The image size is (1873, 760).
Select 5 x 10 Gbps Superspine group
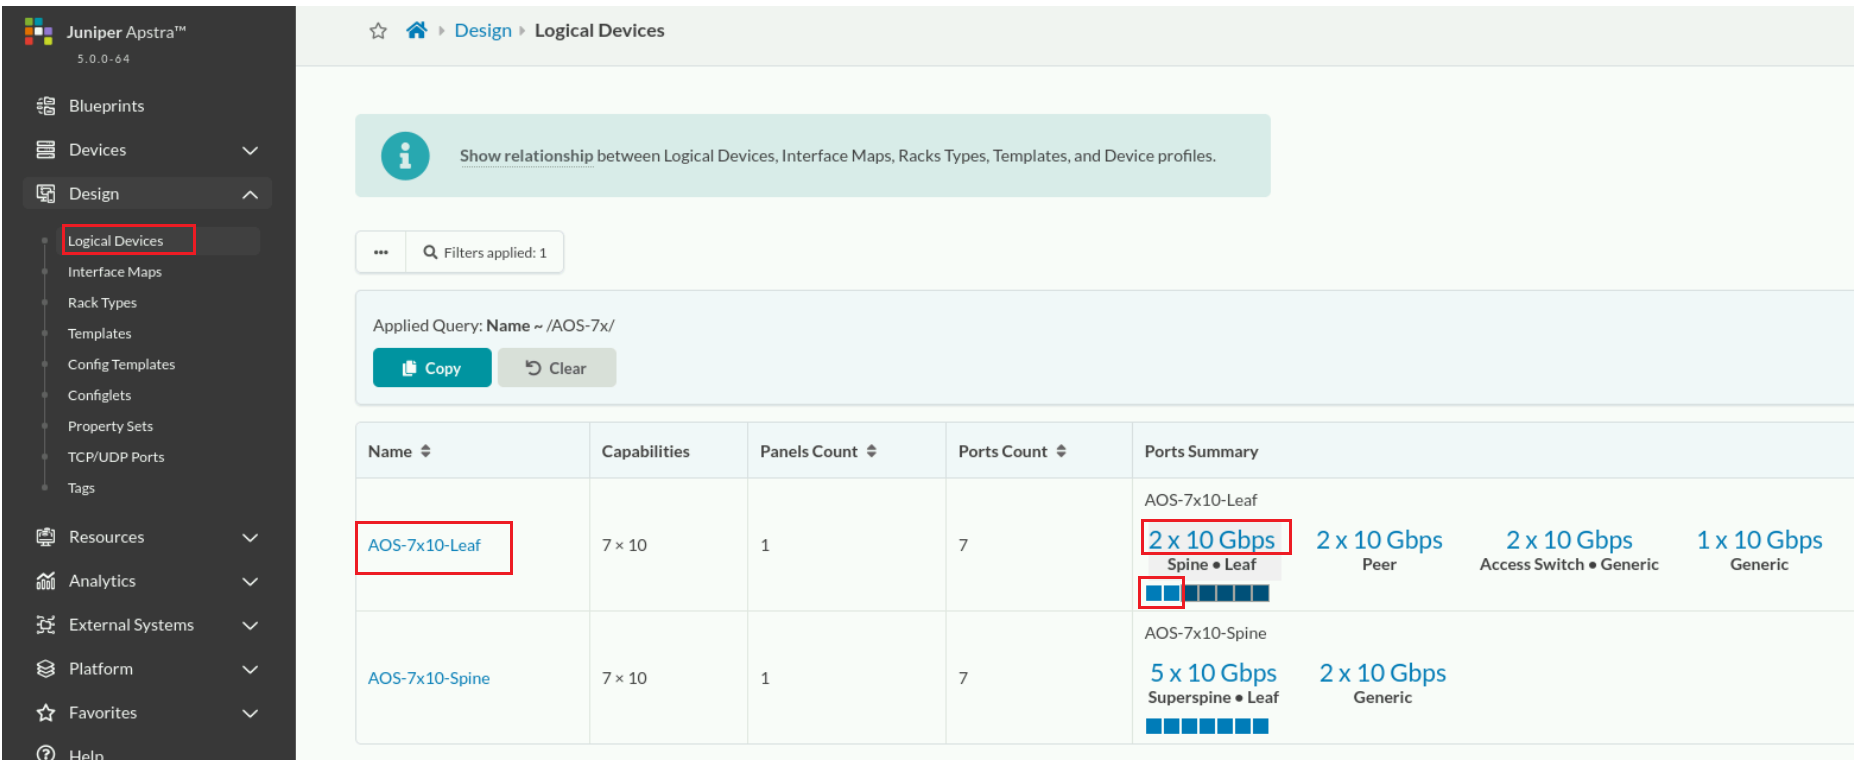[1213, 683]
